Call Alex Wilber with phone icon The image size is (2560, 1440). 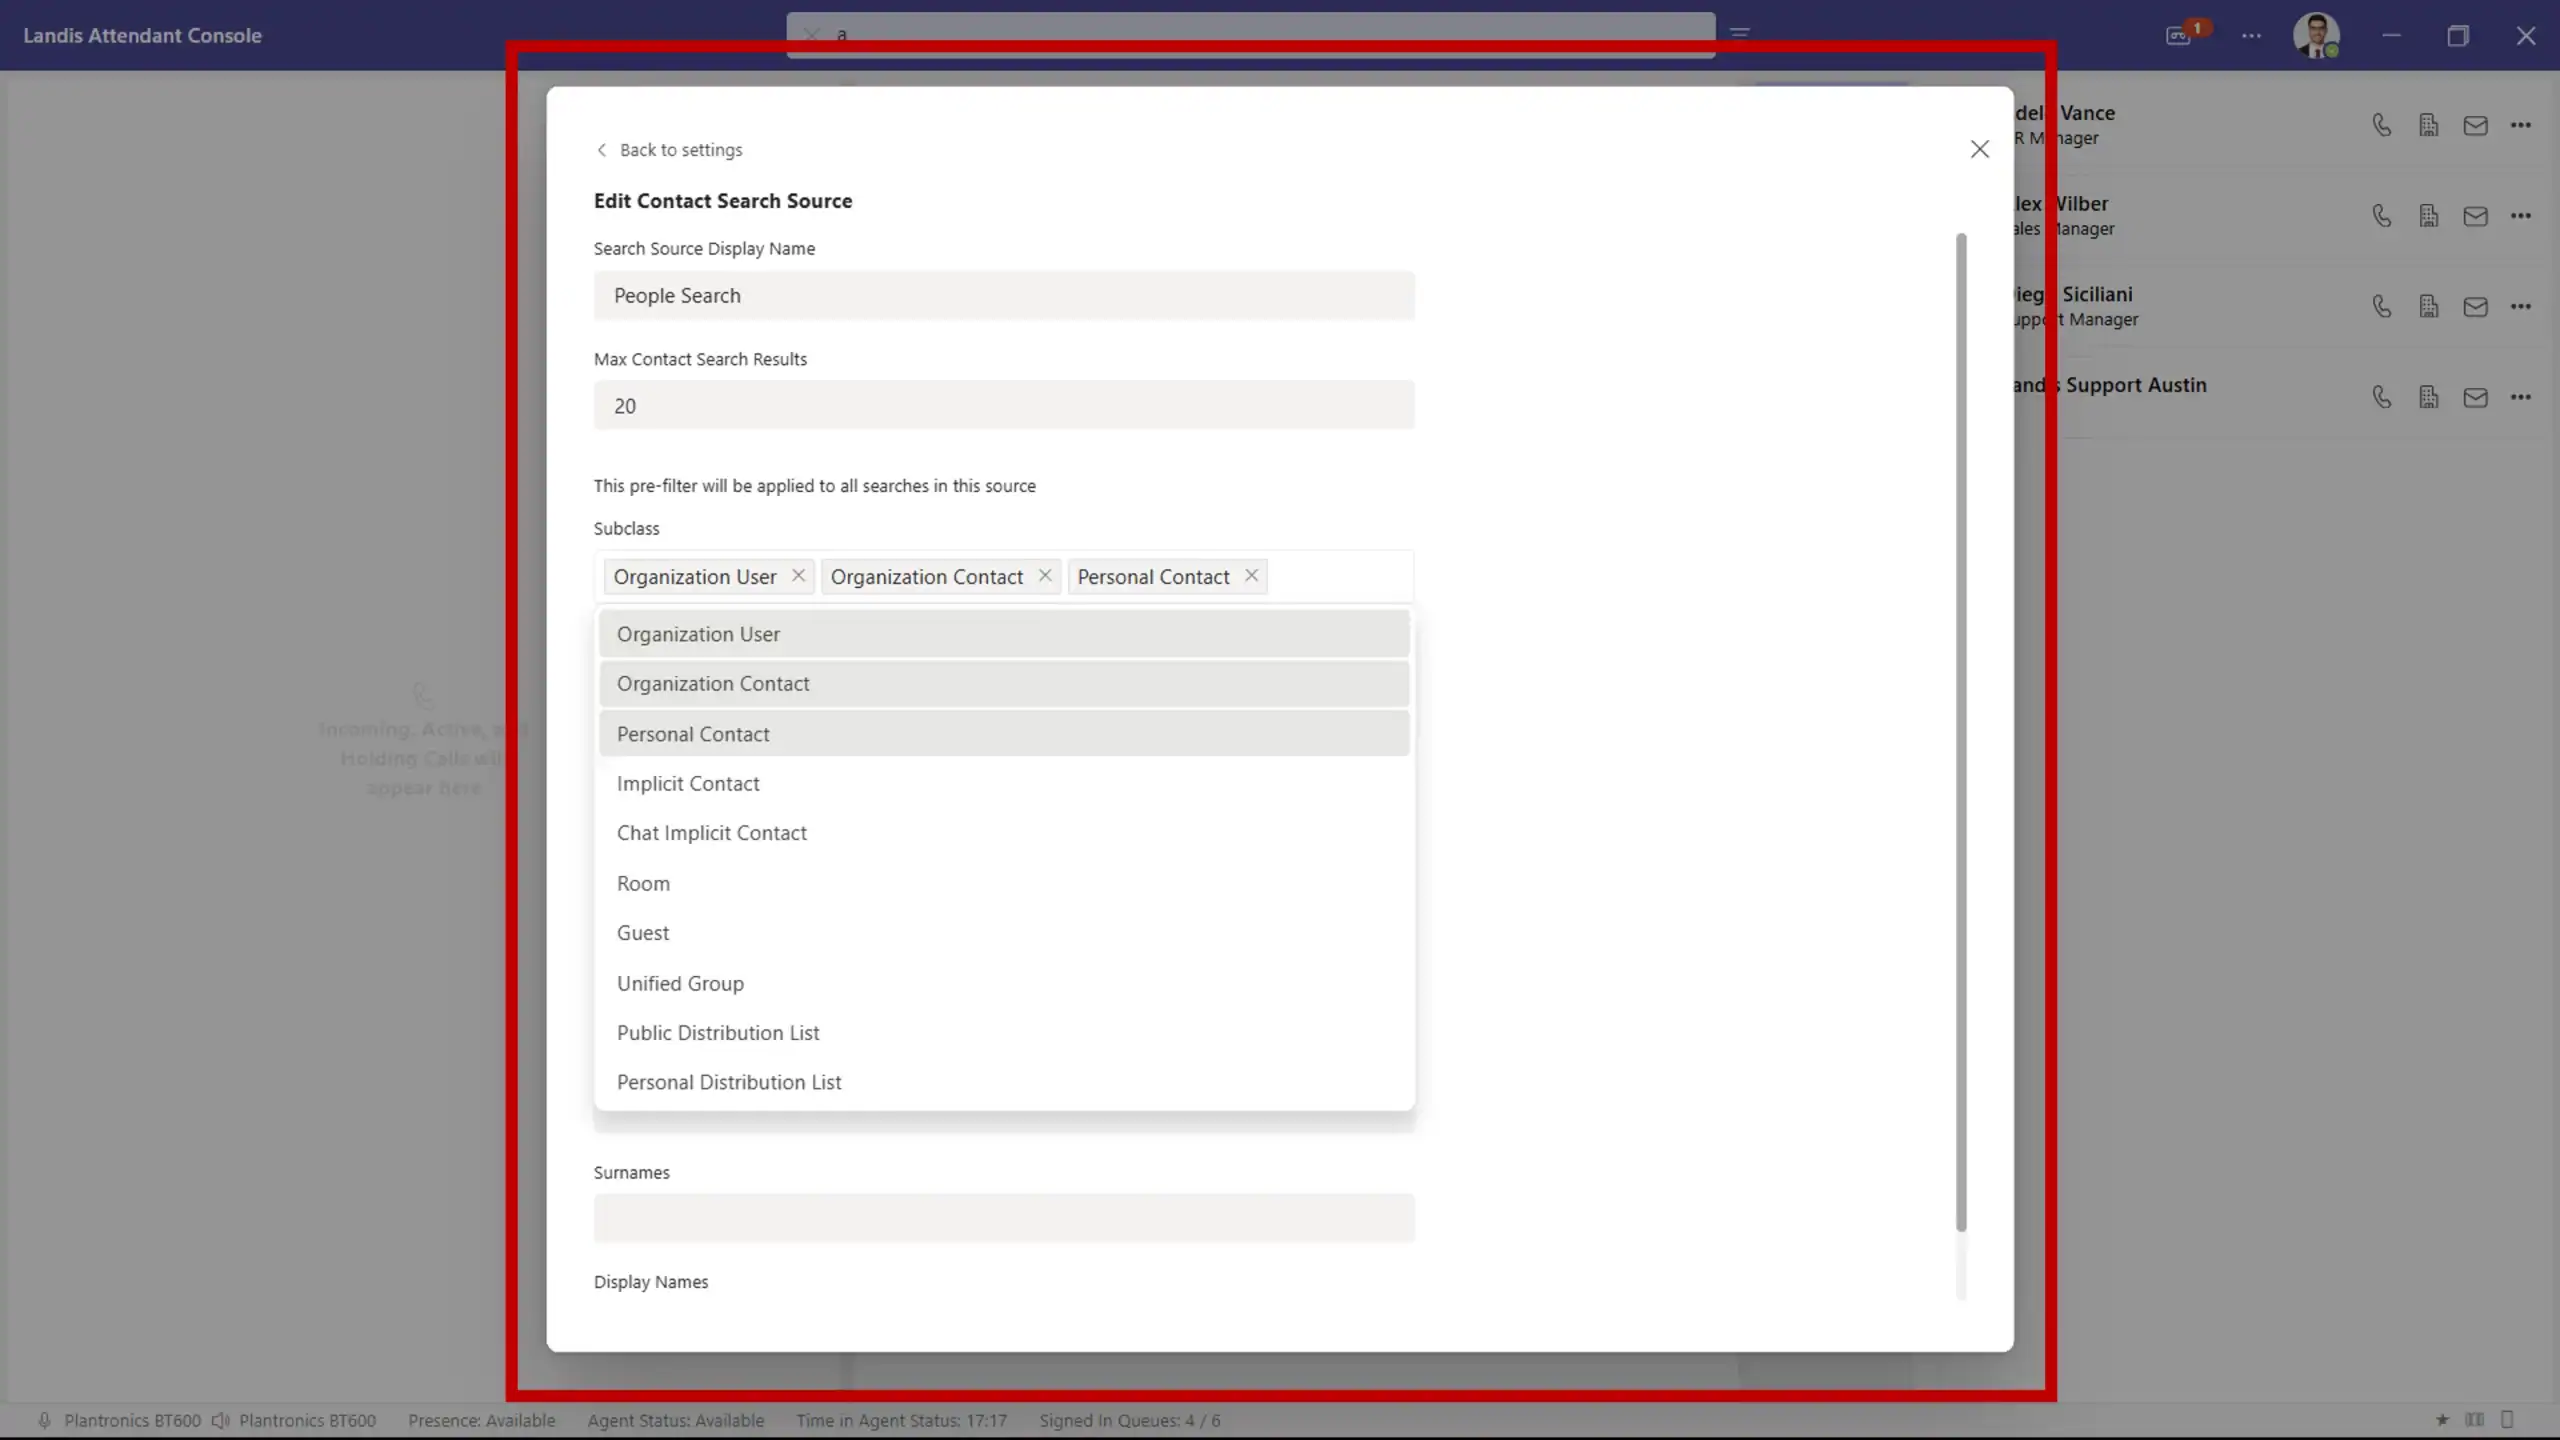[x=2382, y=216]
